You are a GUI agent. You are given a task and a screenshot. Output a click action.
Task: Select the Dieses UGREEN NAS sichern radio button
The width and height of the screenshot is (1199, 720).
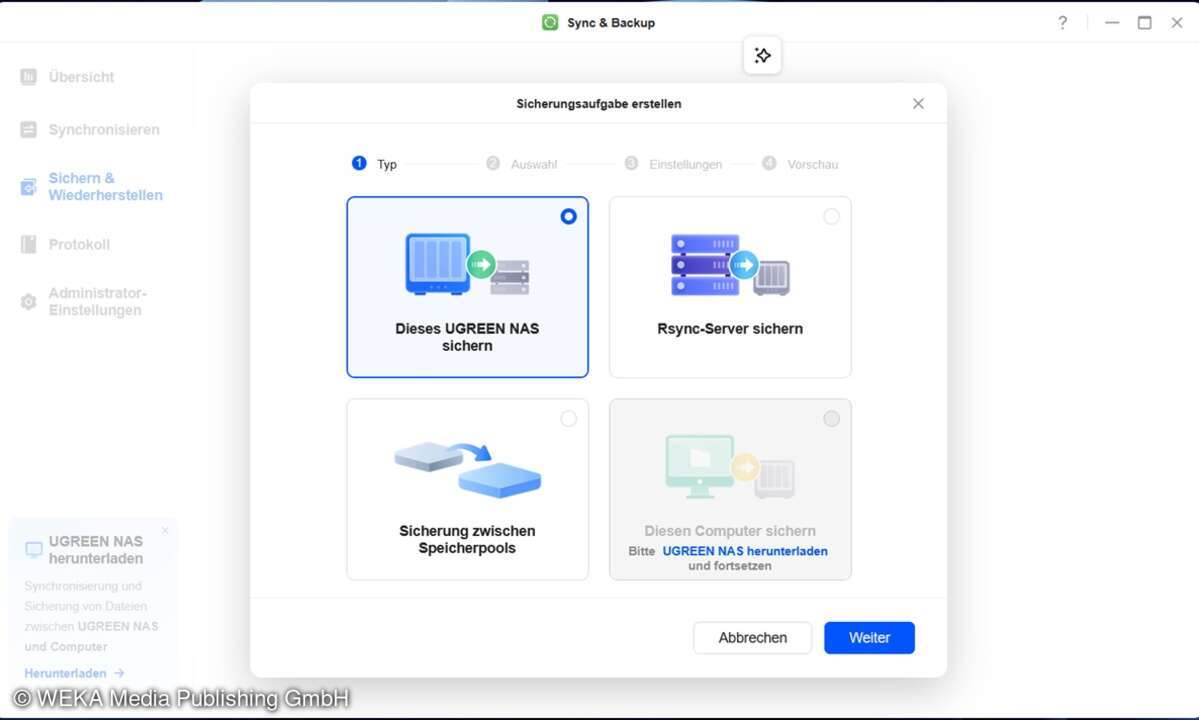[x=568, y=216]
